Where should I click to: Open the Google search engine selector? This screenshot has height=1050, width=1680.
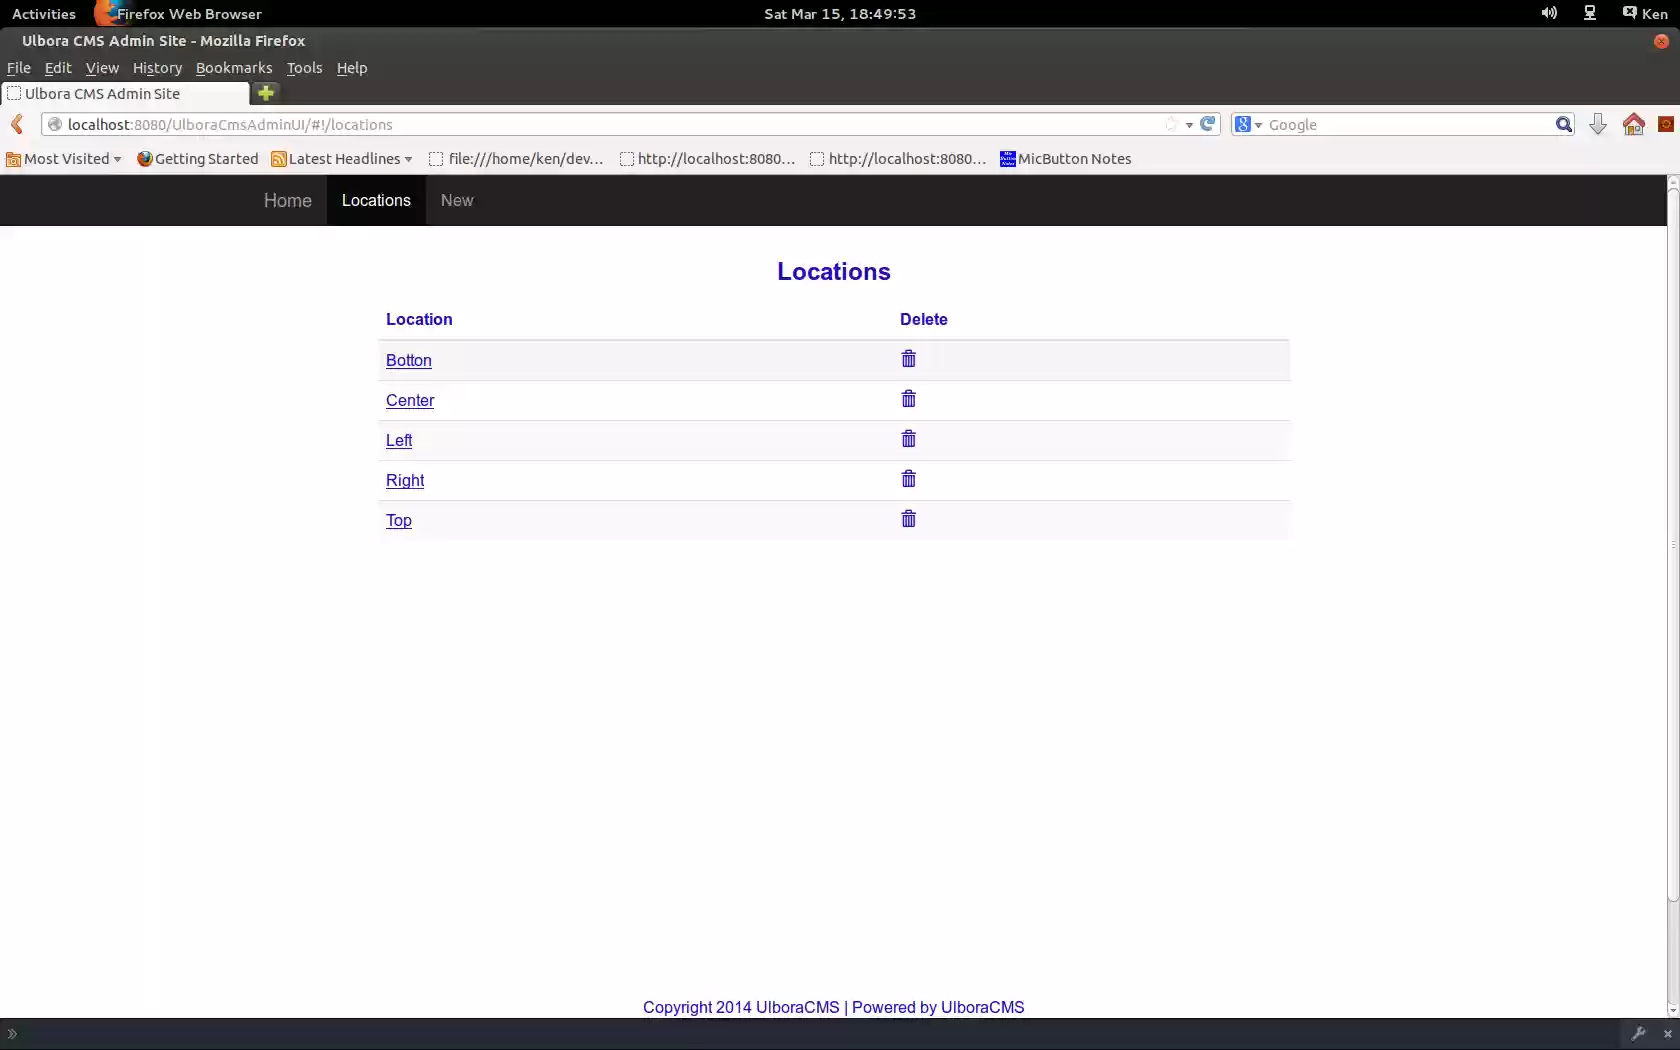pyautogui.click(x=1245, y=124)
